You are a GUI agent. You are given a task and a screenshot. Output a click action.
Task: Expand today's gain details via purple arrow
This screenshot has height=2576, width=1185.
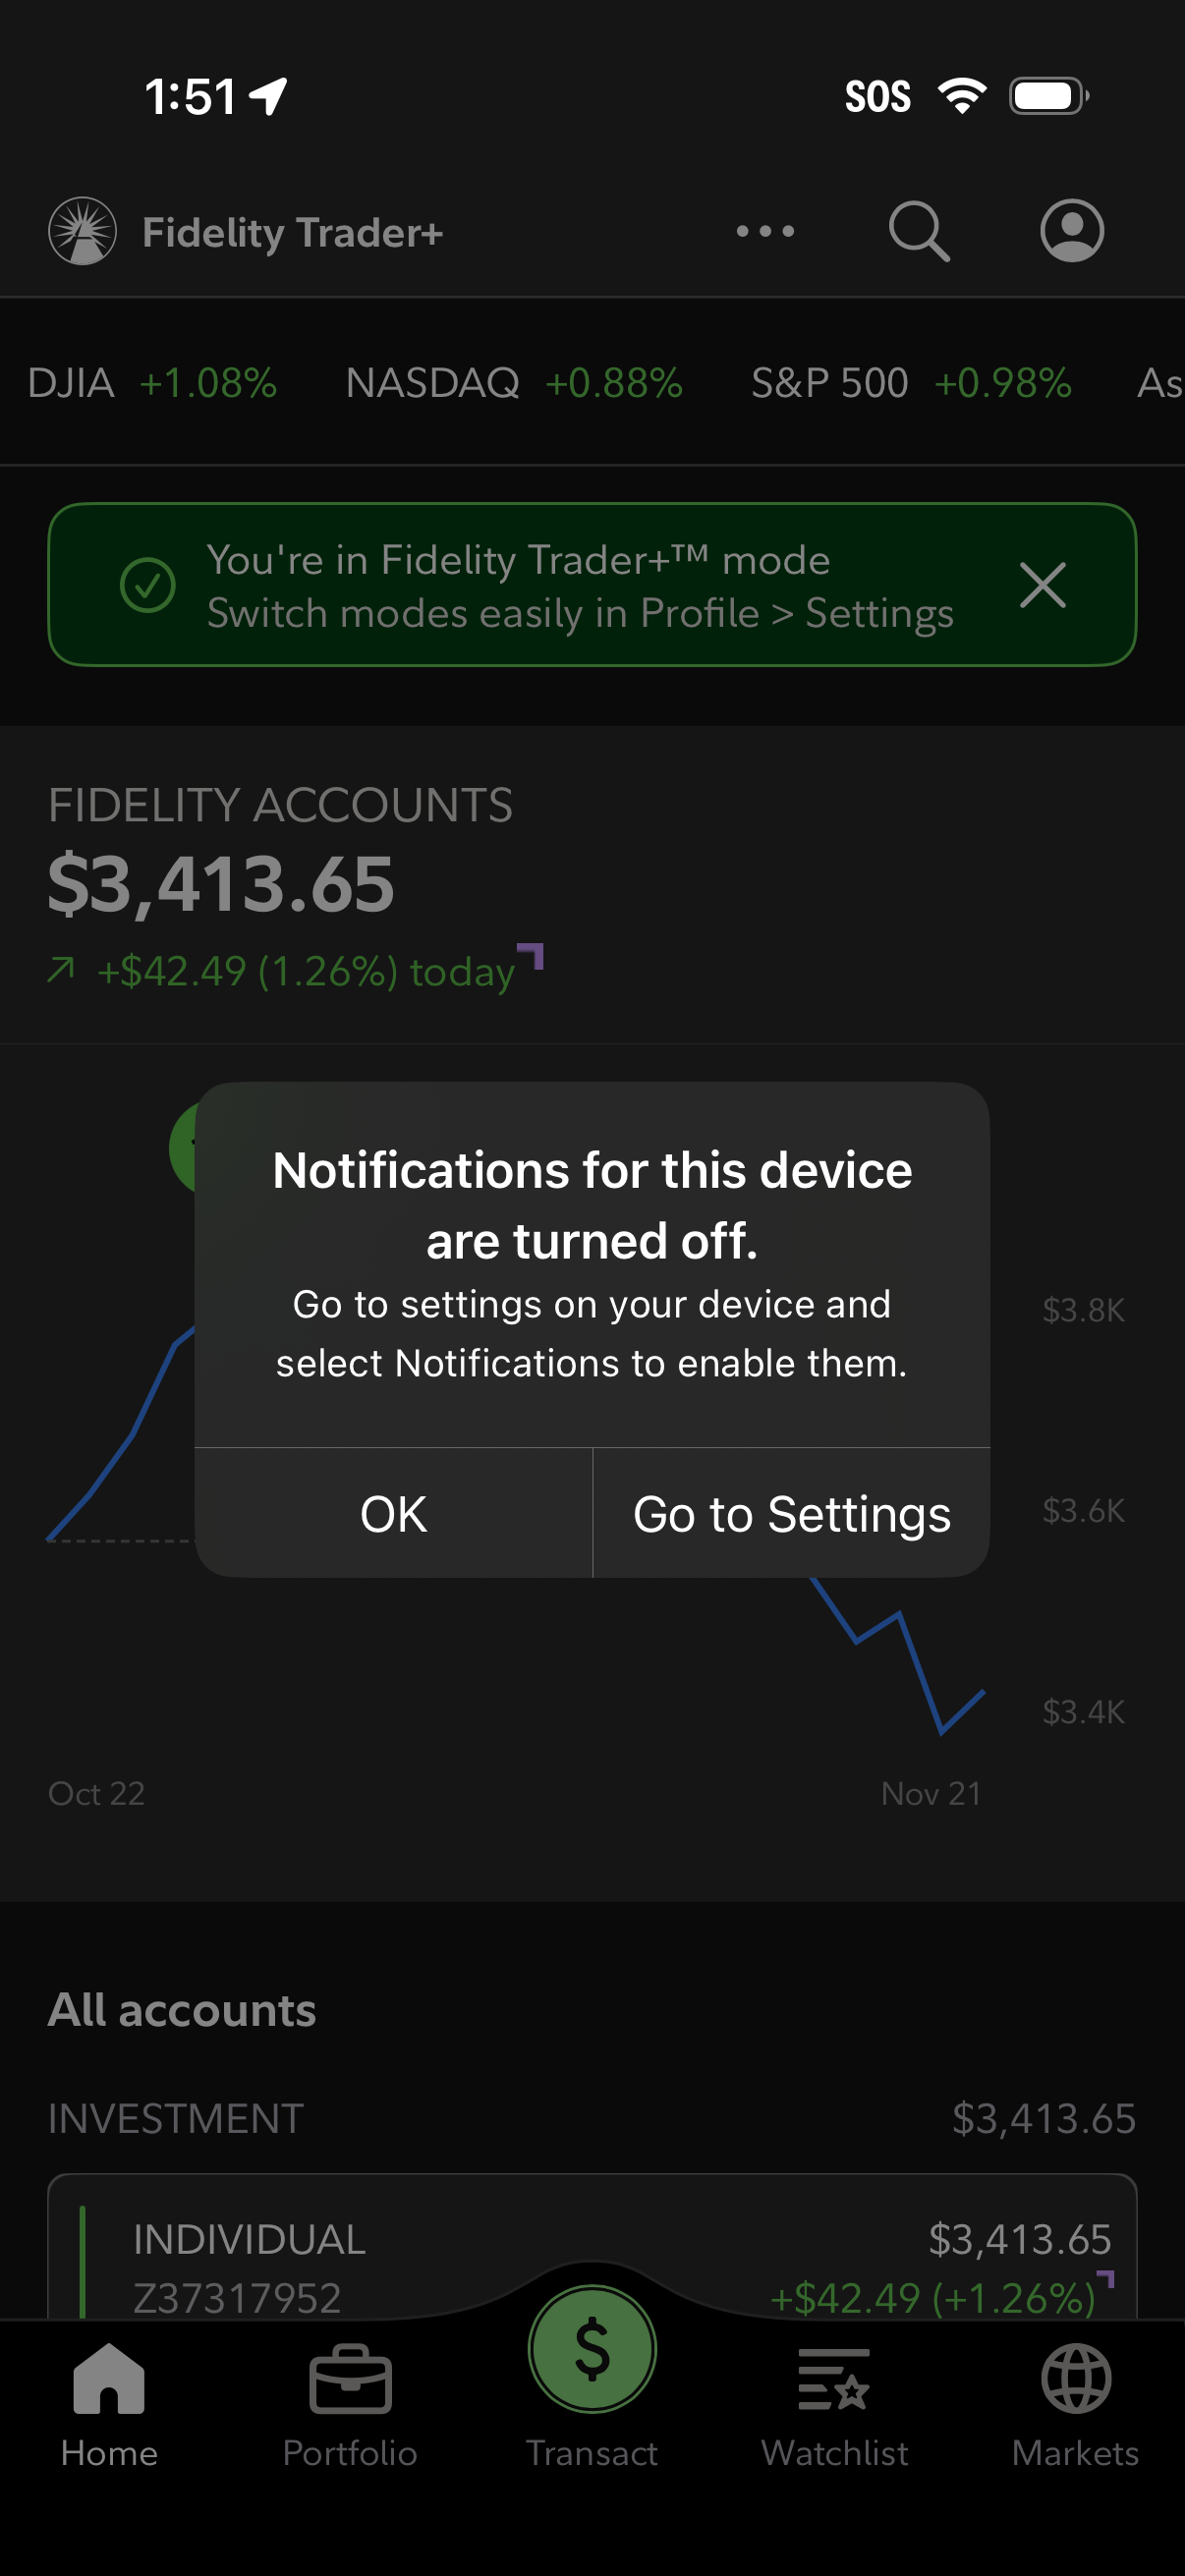[533, 958]
